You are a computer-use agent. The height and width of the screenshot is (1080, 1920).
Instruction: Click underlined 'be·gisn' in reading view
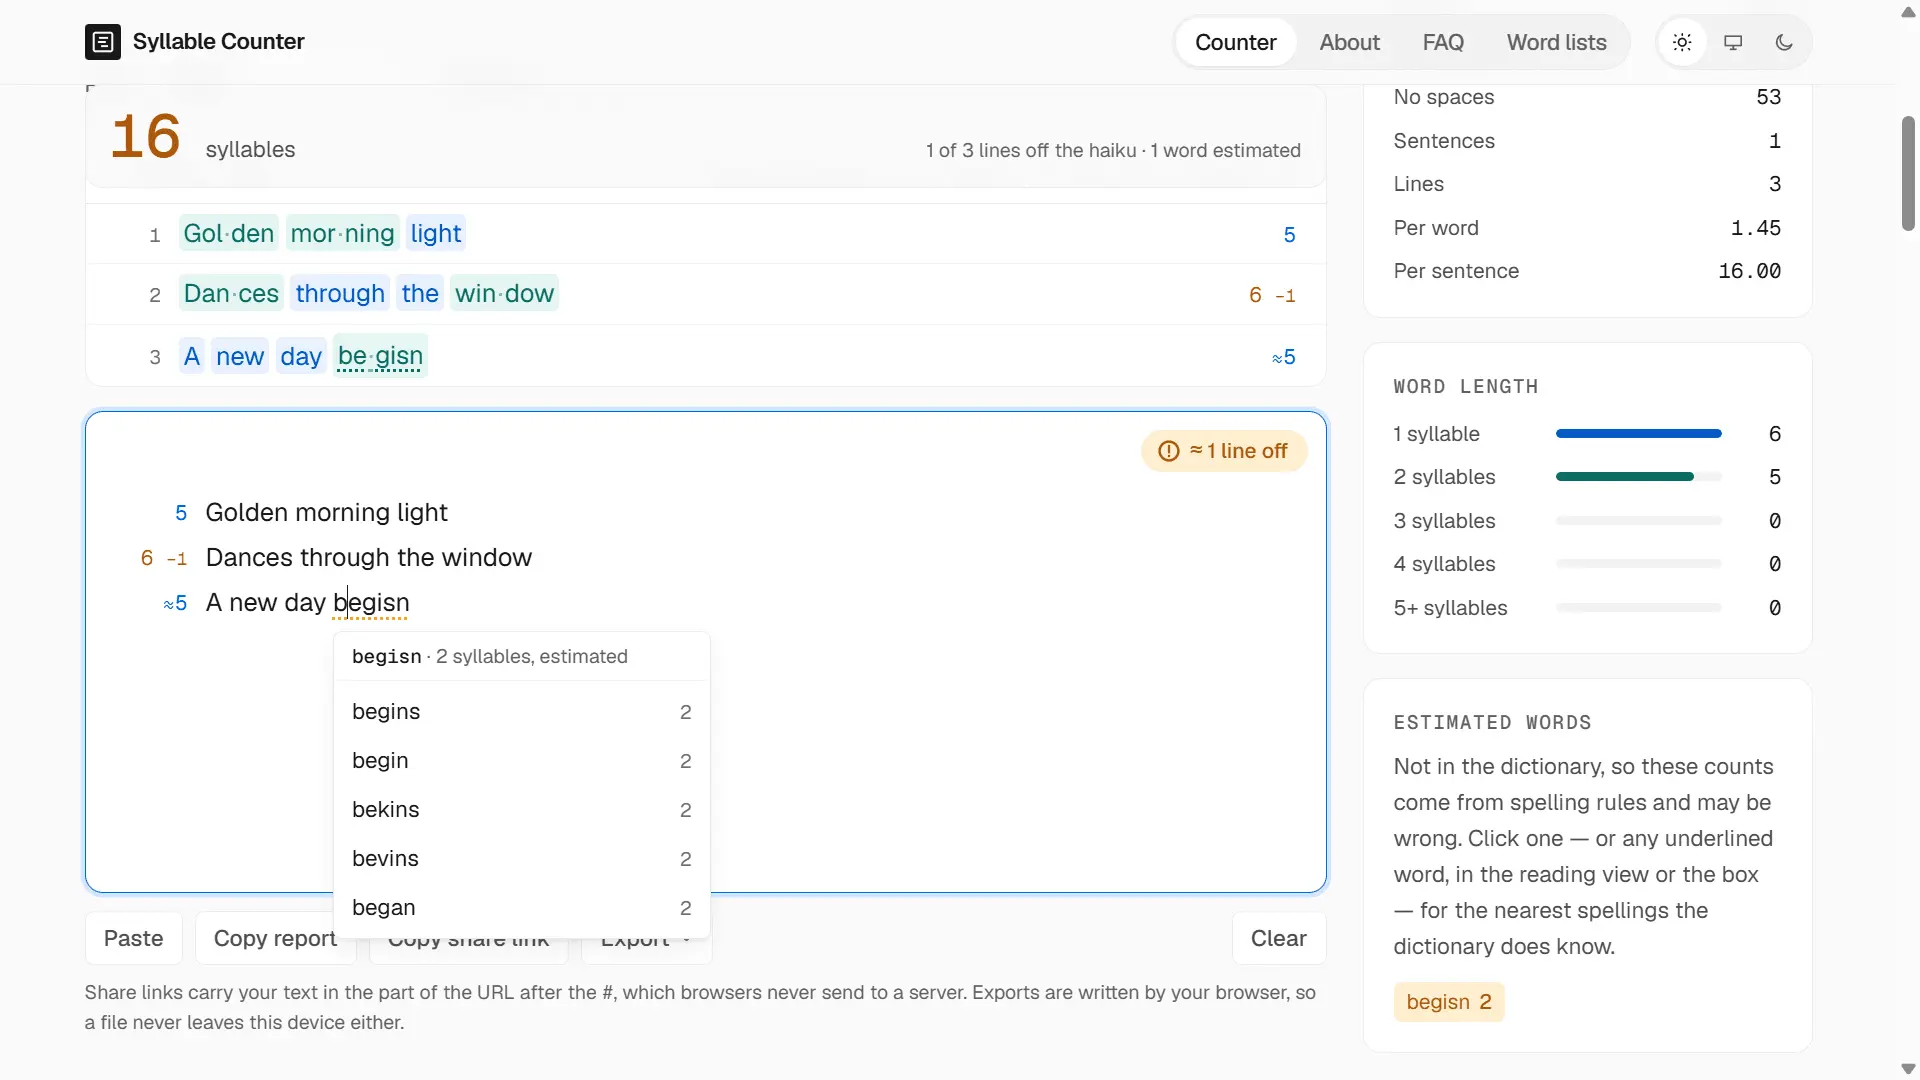tap(380, 356)
